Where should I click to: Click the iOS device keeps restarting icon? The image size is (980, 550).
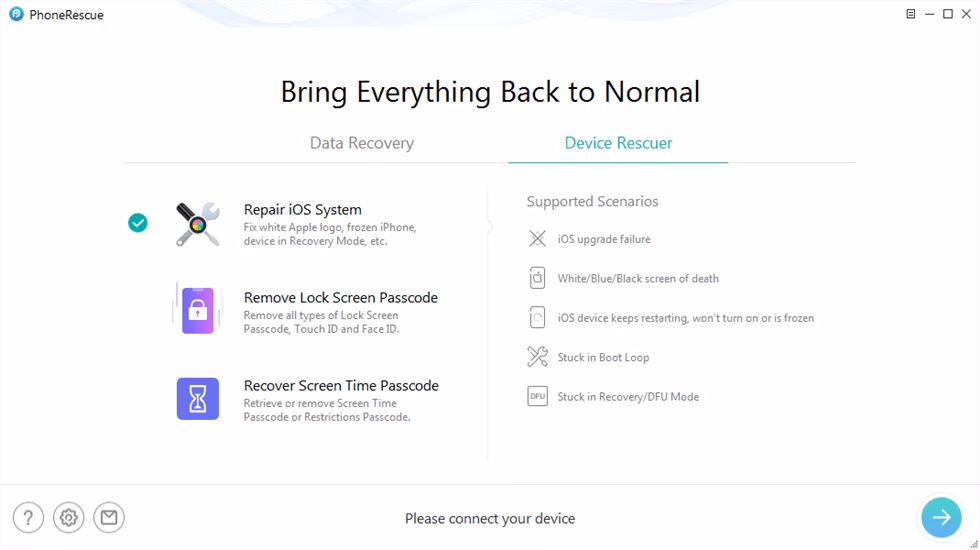[538, 318]
